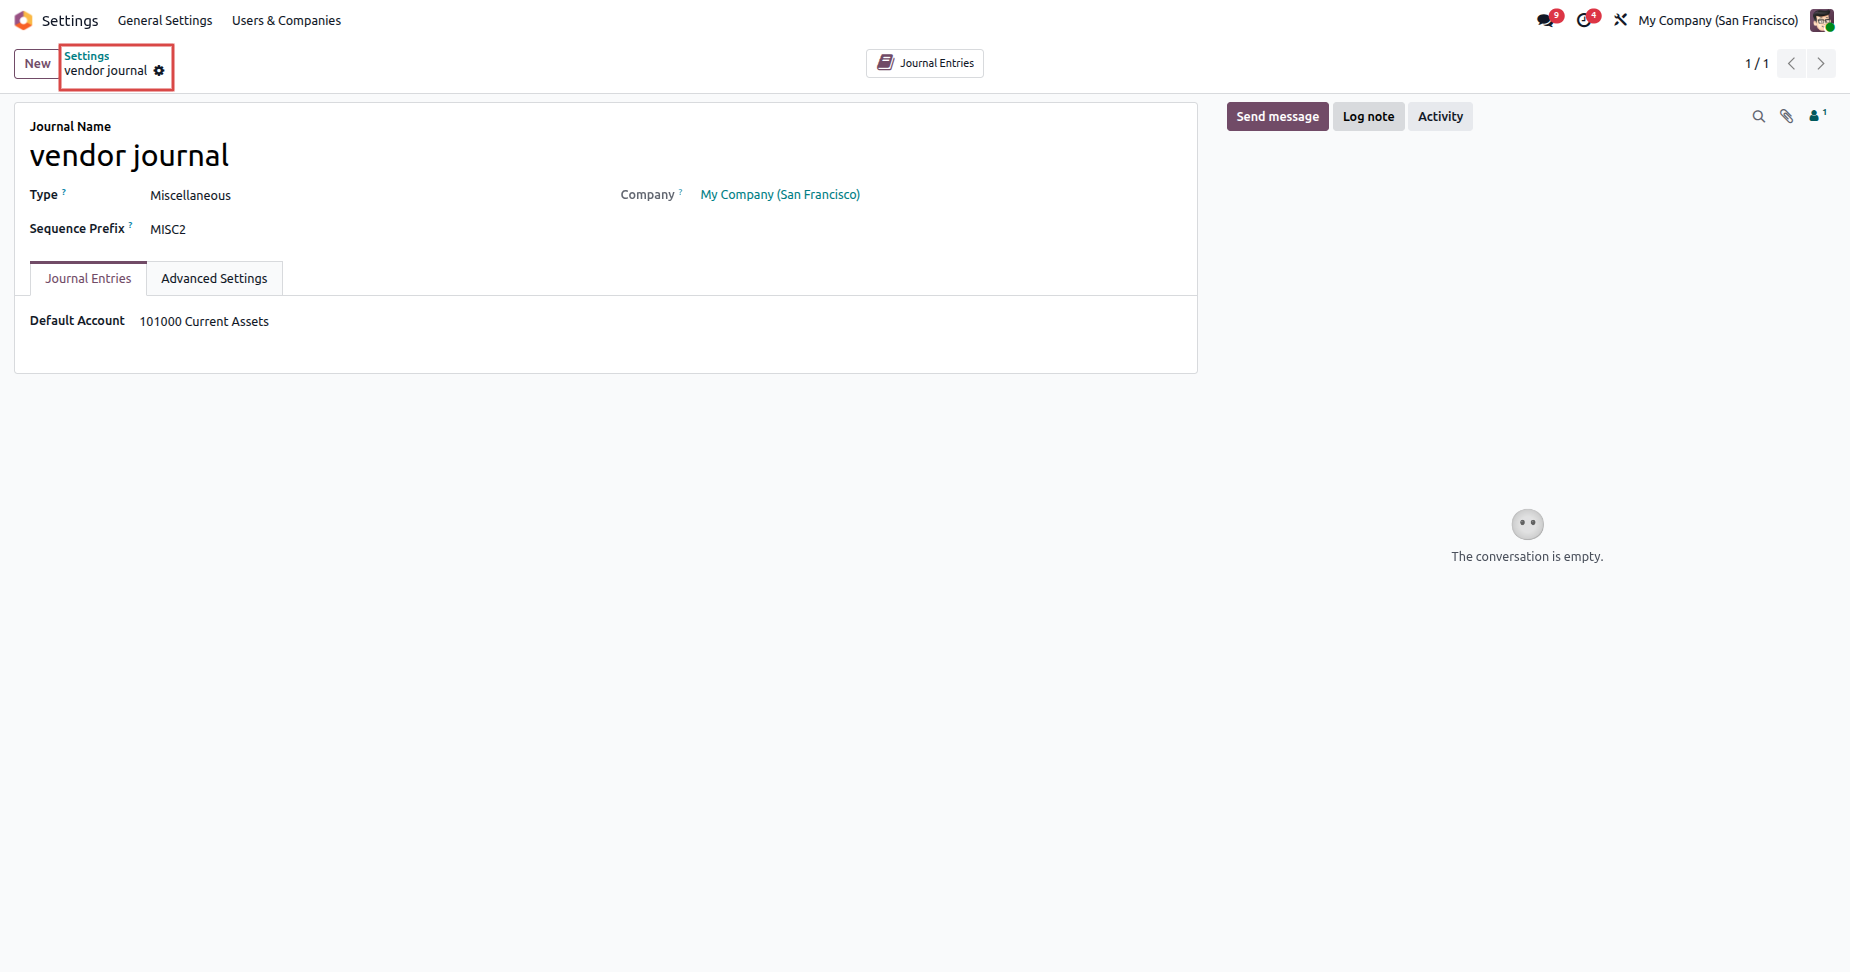Open attachments via the paperclip icon
This screenshot has height=972, width=1850.
1786,117
